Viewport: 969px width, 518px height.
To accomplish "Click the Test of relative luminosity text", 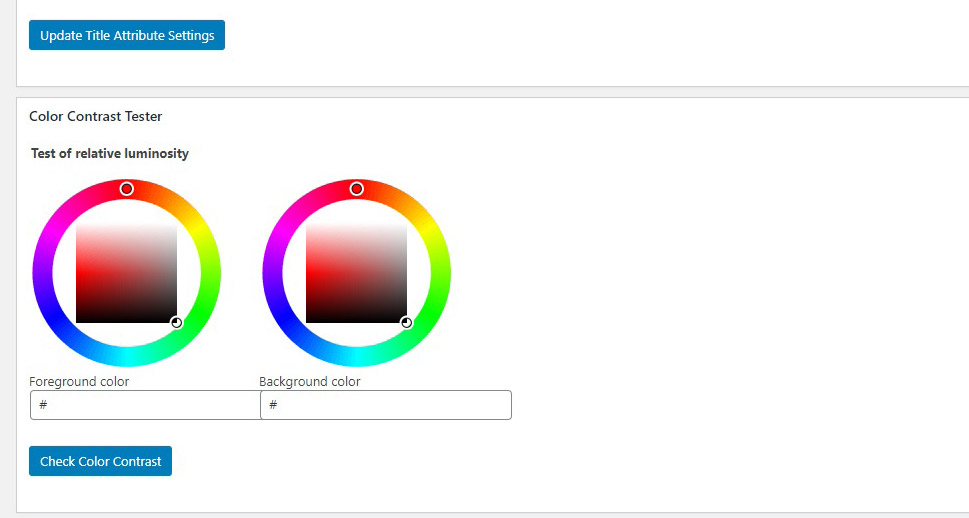I will coord(110,153).
